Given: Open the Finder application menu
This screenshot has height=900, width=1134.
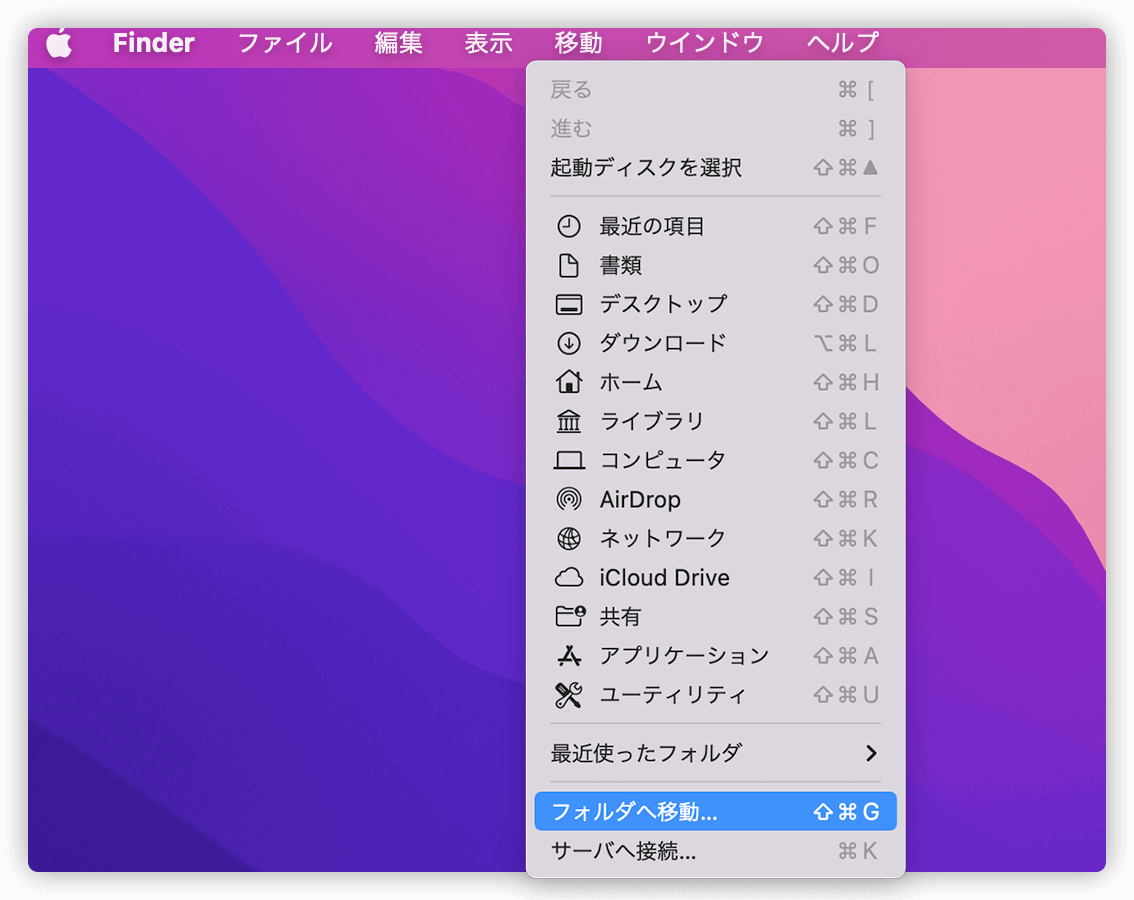Looking at the screenshot, I should [x=153, y=43].
